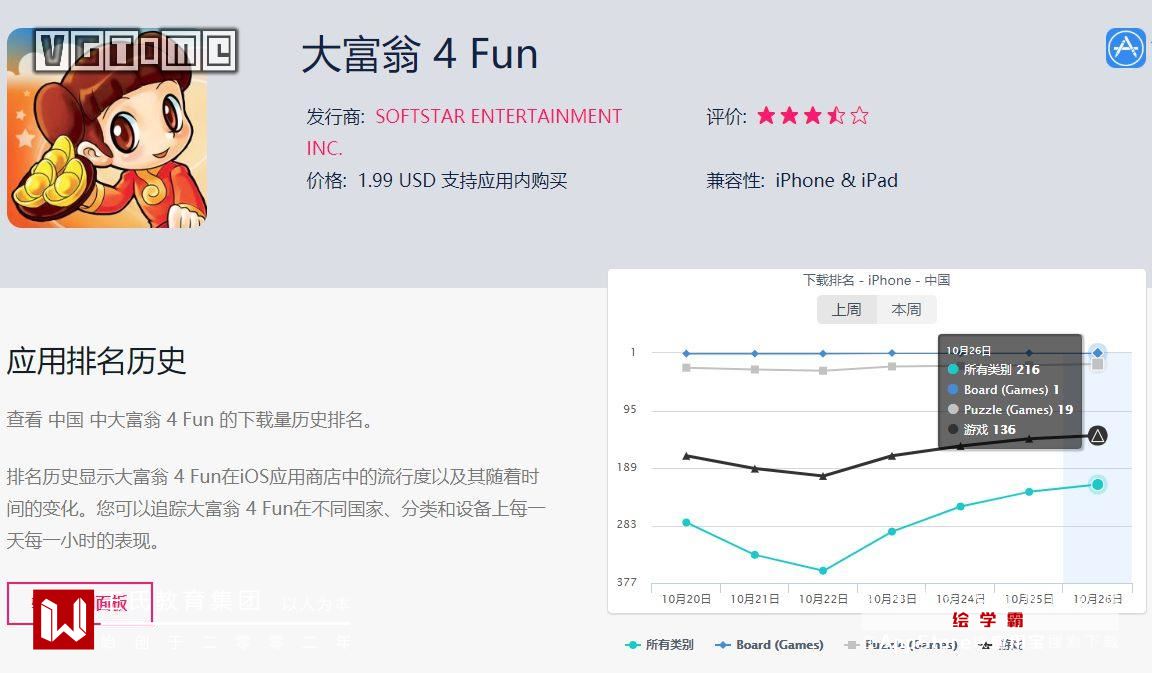Select teal 所有类别 point on 10月22日
This screenshot has height=673, width=1152.
(823, 570)
